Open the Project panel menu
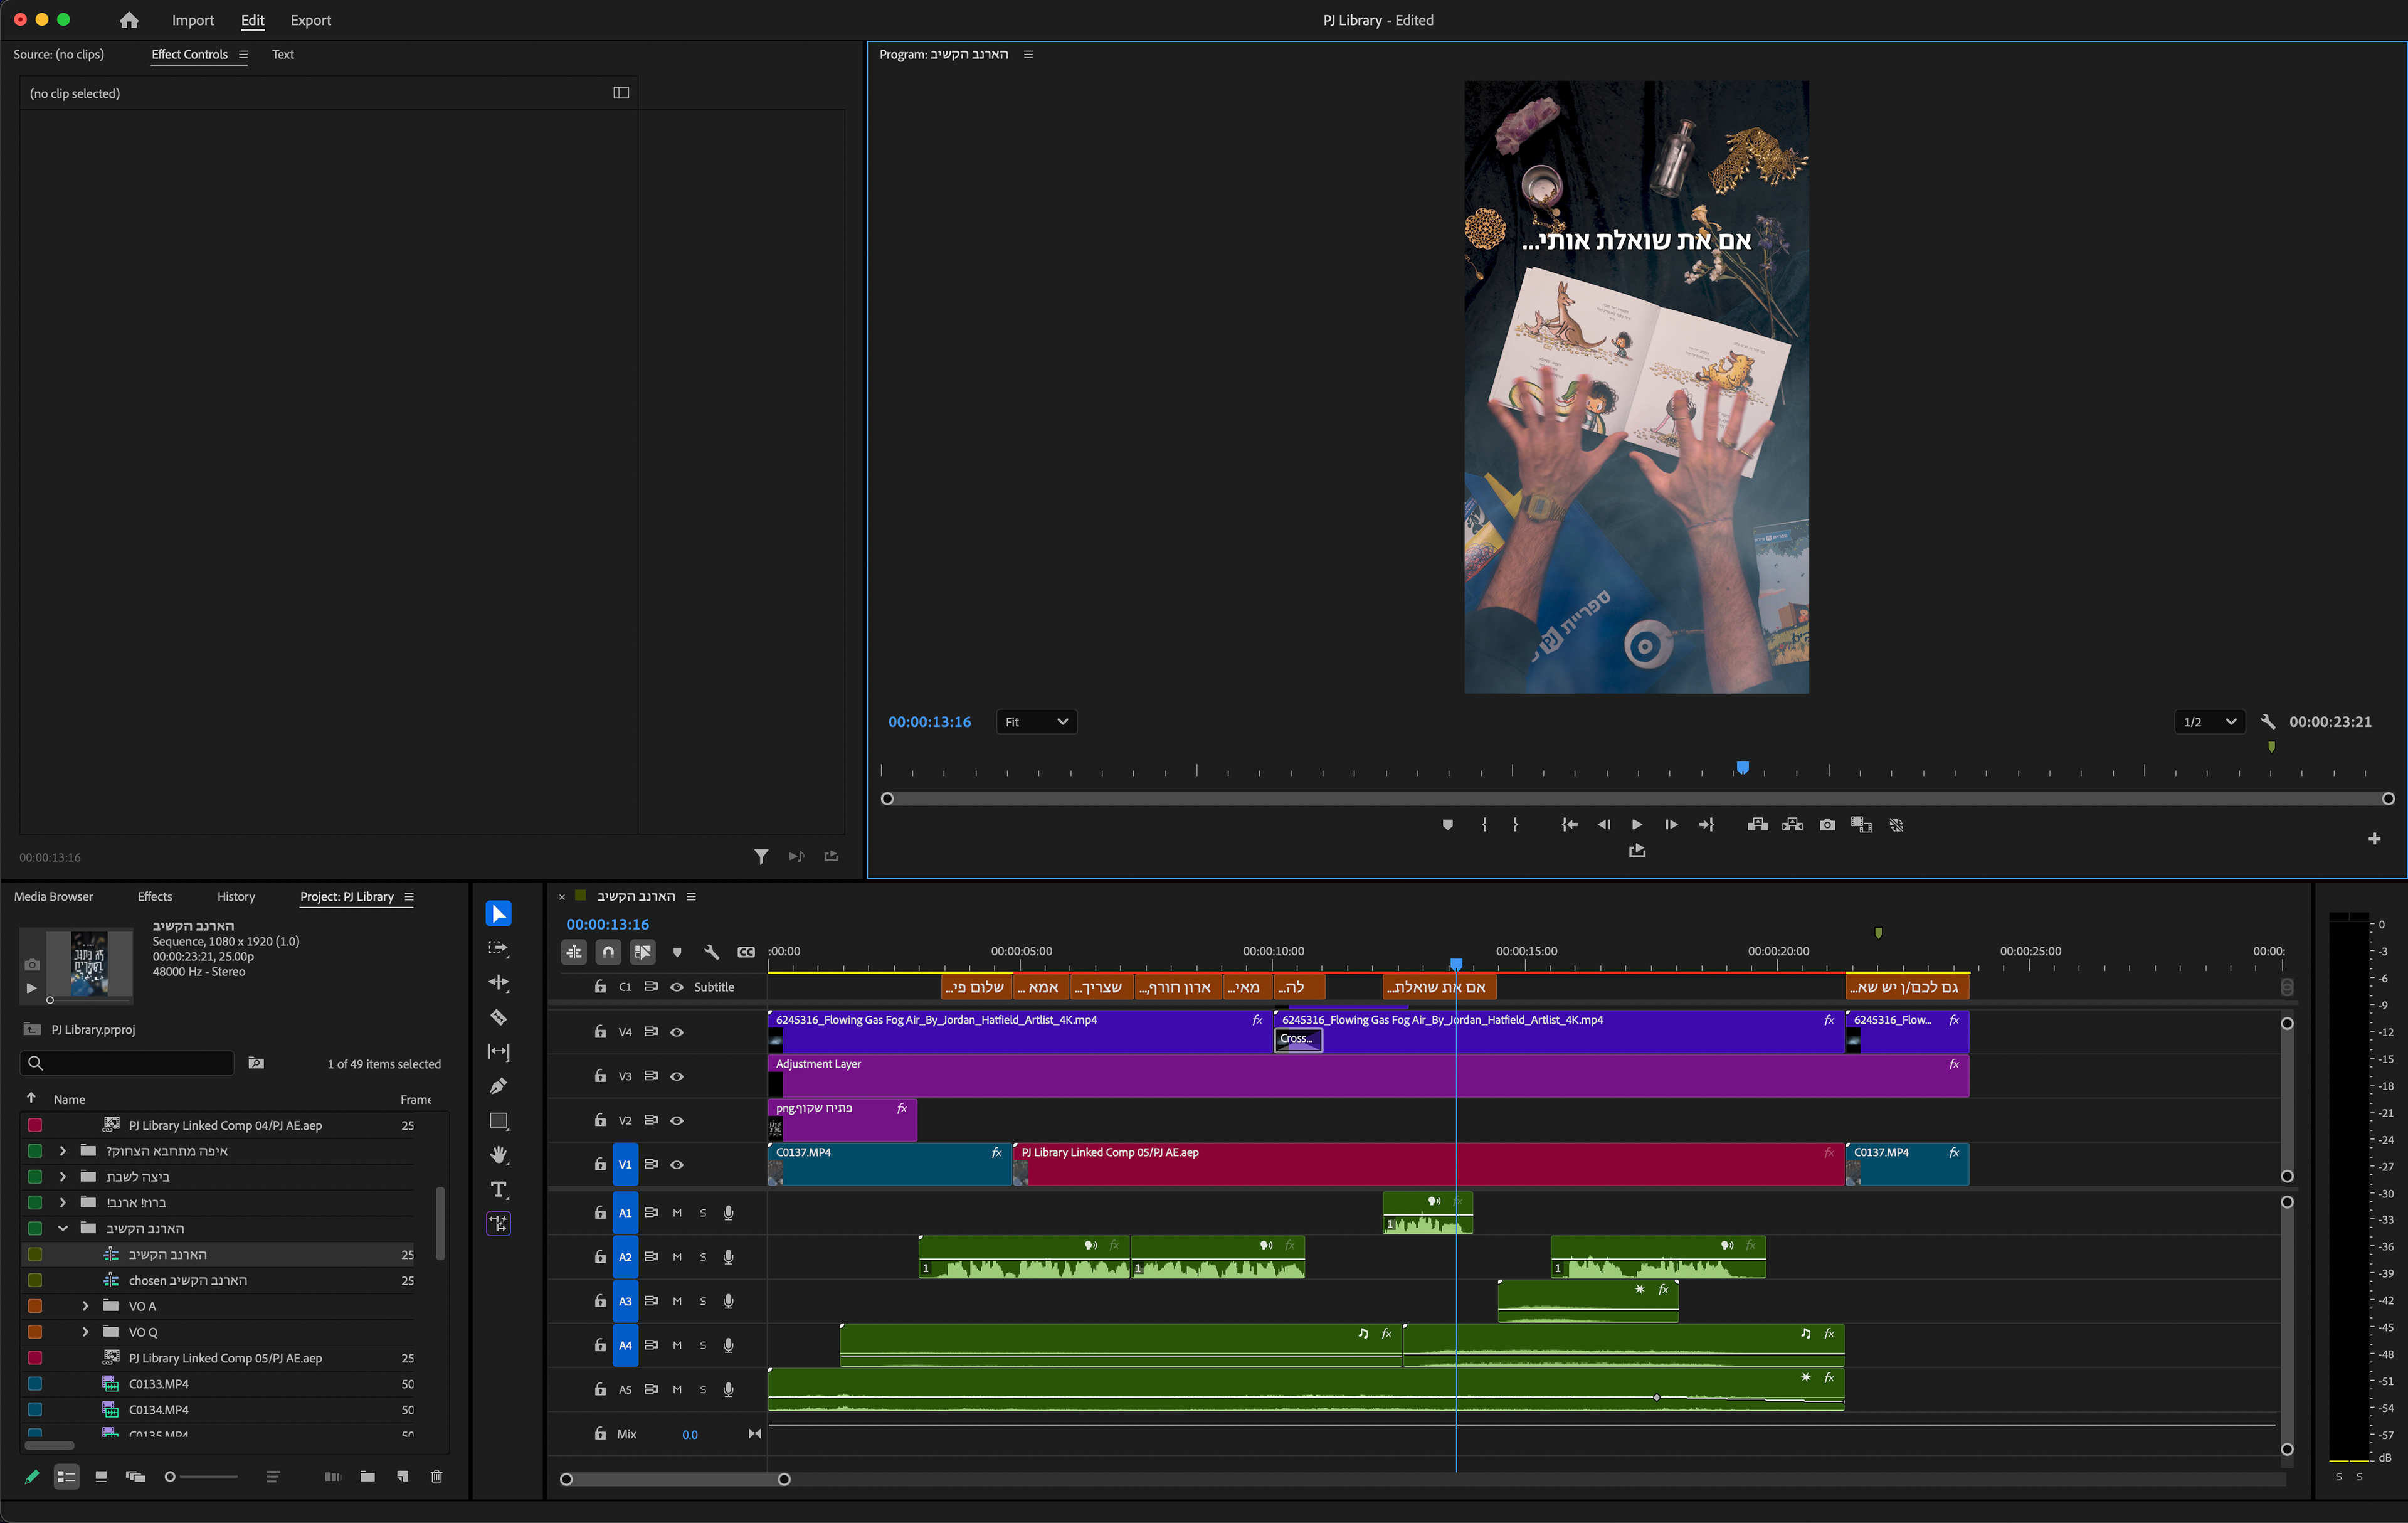The height and width of the screenshot is (1523, 2408). [x=409, y=897]
